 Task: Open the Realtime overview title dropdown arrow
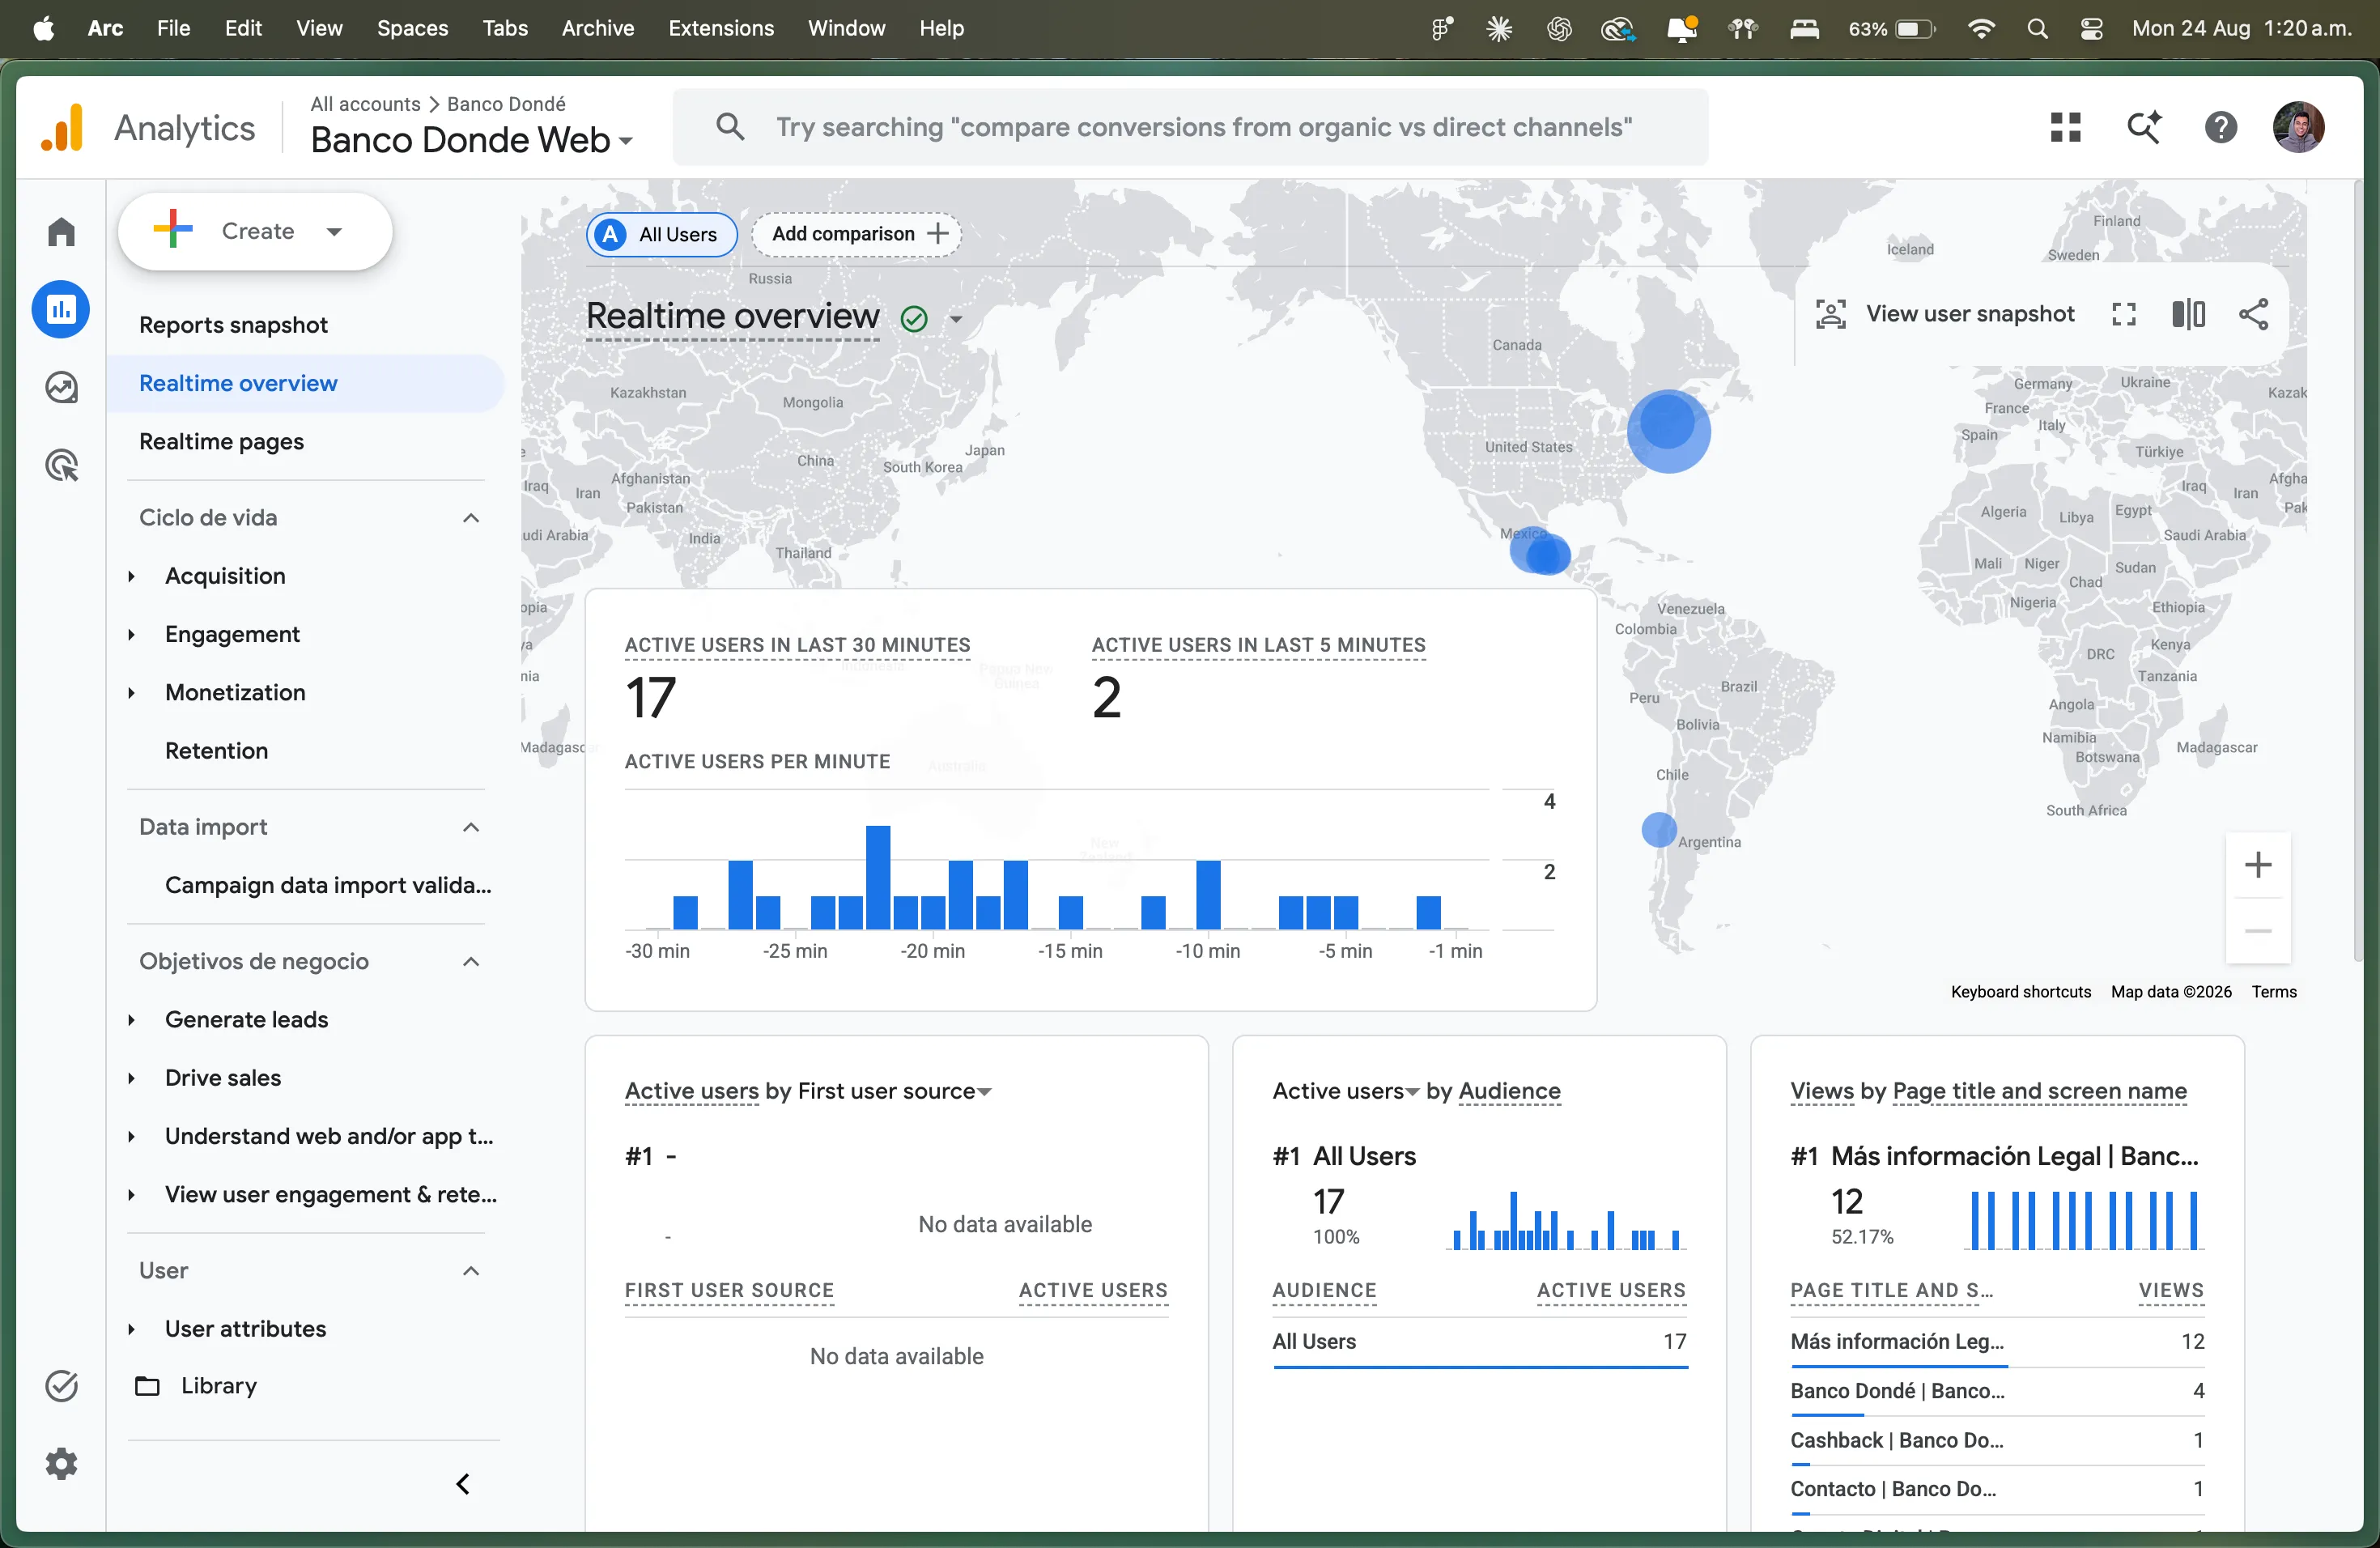coord(956,319)
